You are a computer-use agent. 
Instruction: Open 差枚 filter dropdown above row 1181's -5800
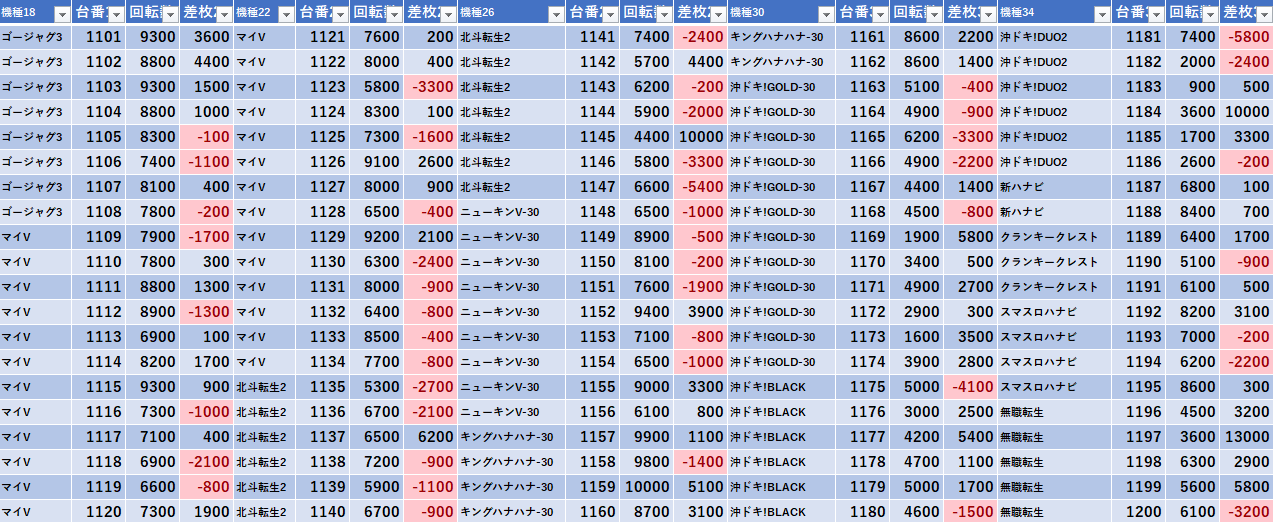click(x=1263, y=14)
